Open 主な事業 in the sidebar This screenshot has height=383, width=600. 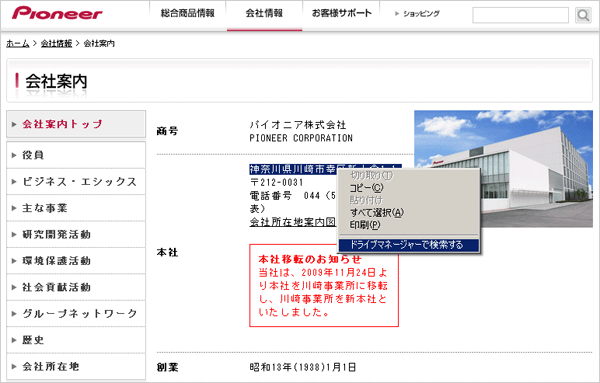click(76, 208)
